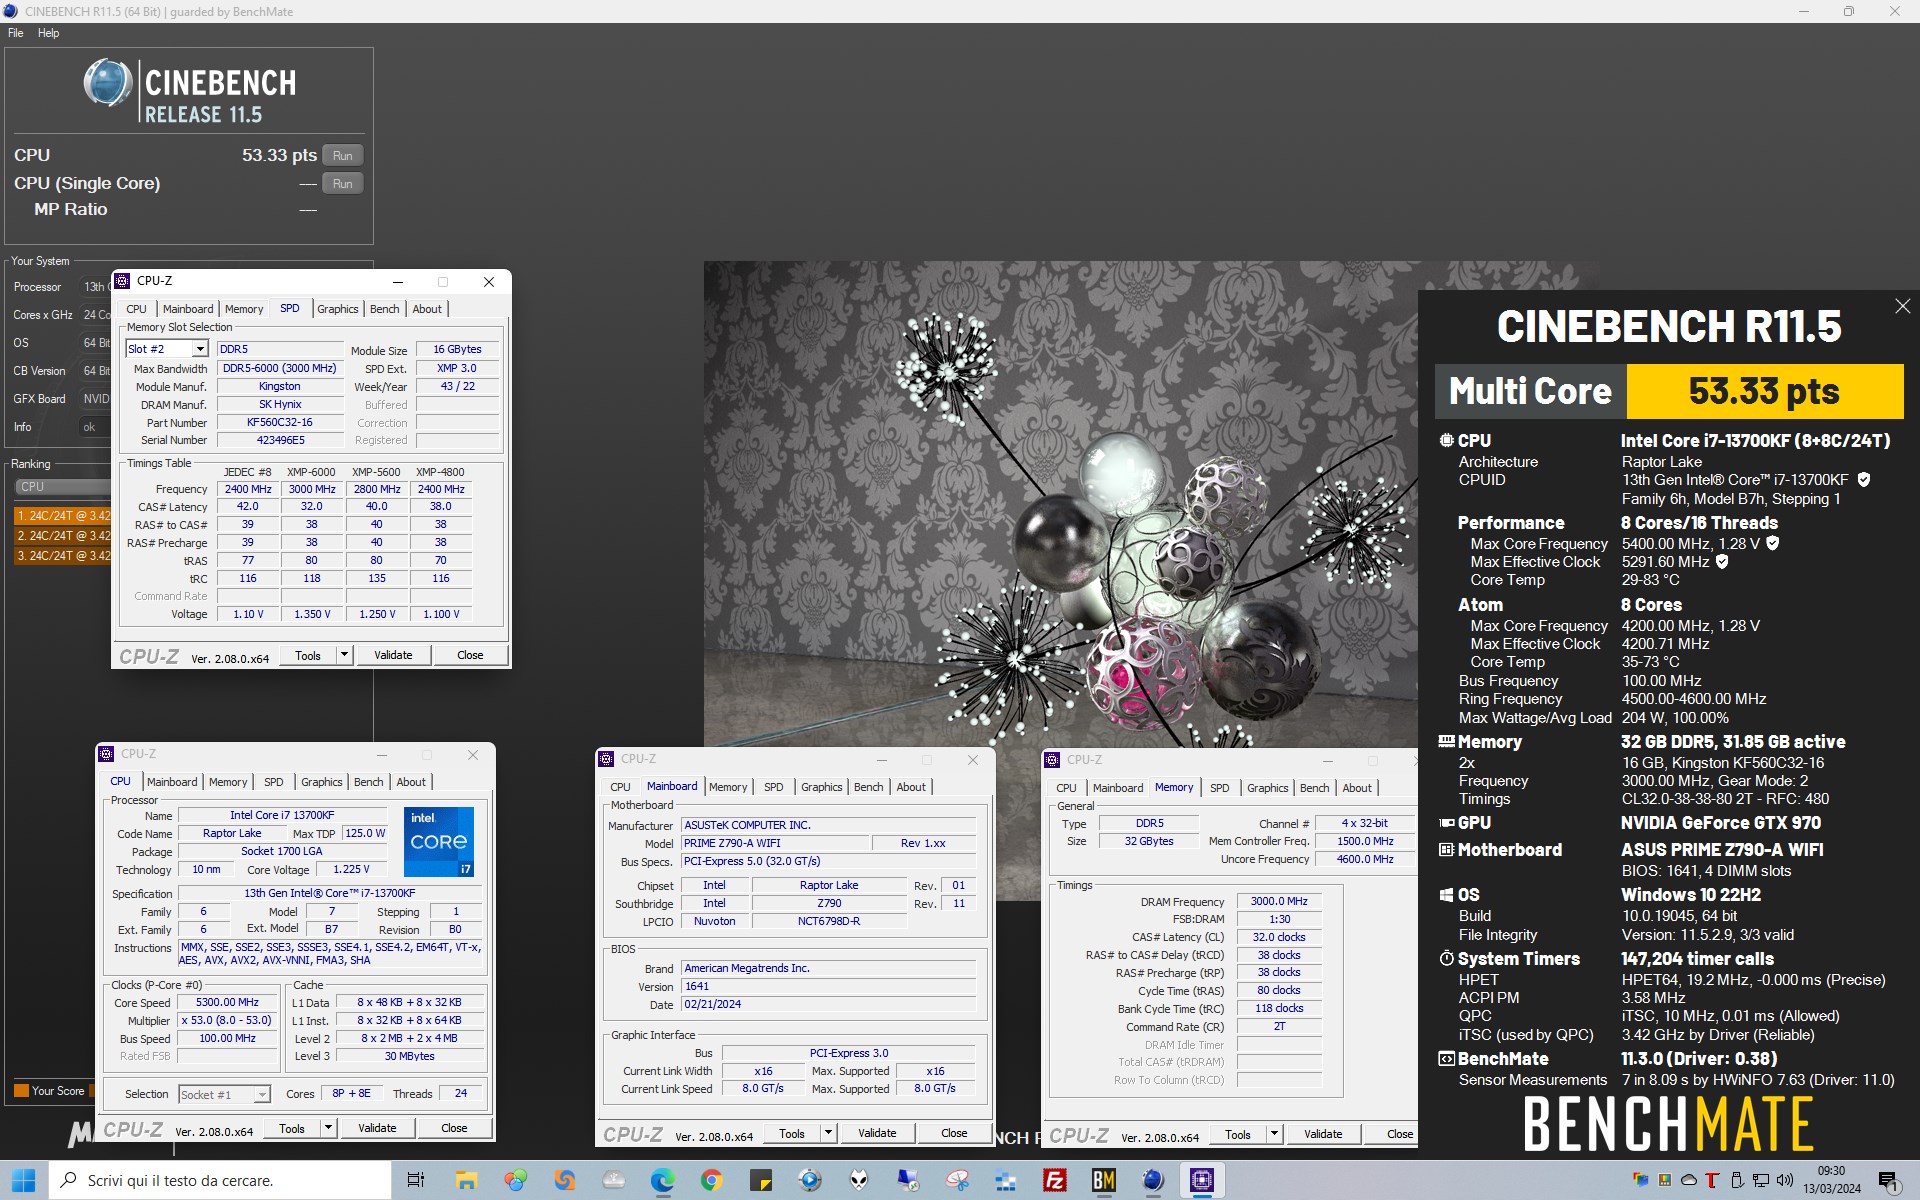Click the rendered Cinebench scene image
The image size is (1920, 1200).
[x=1060, y=505]
